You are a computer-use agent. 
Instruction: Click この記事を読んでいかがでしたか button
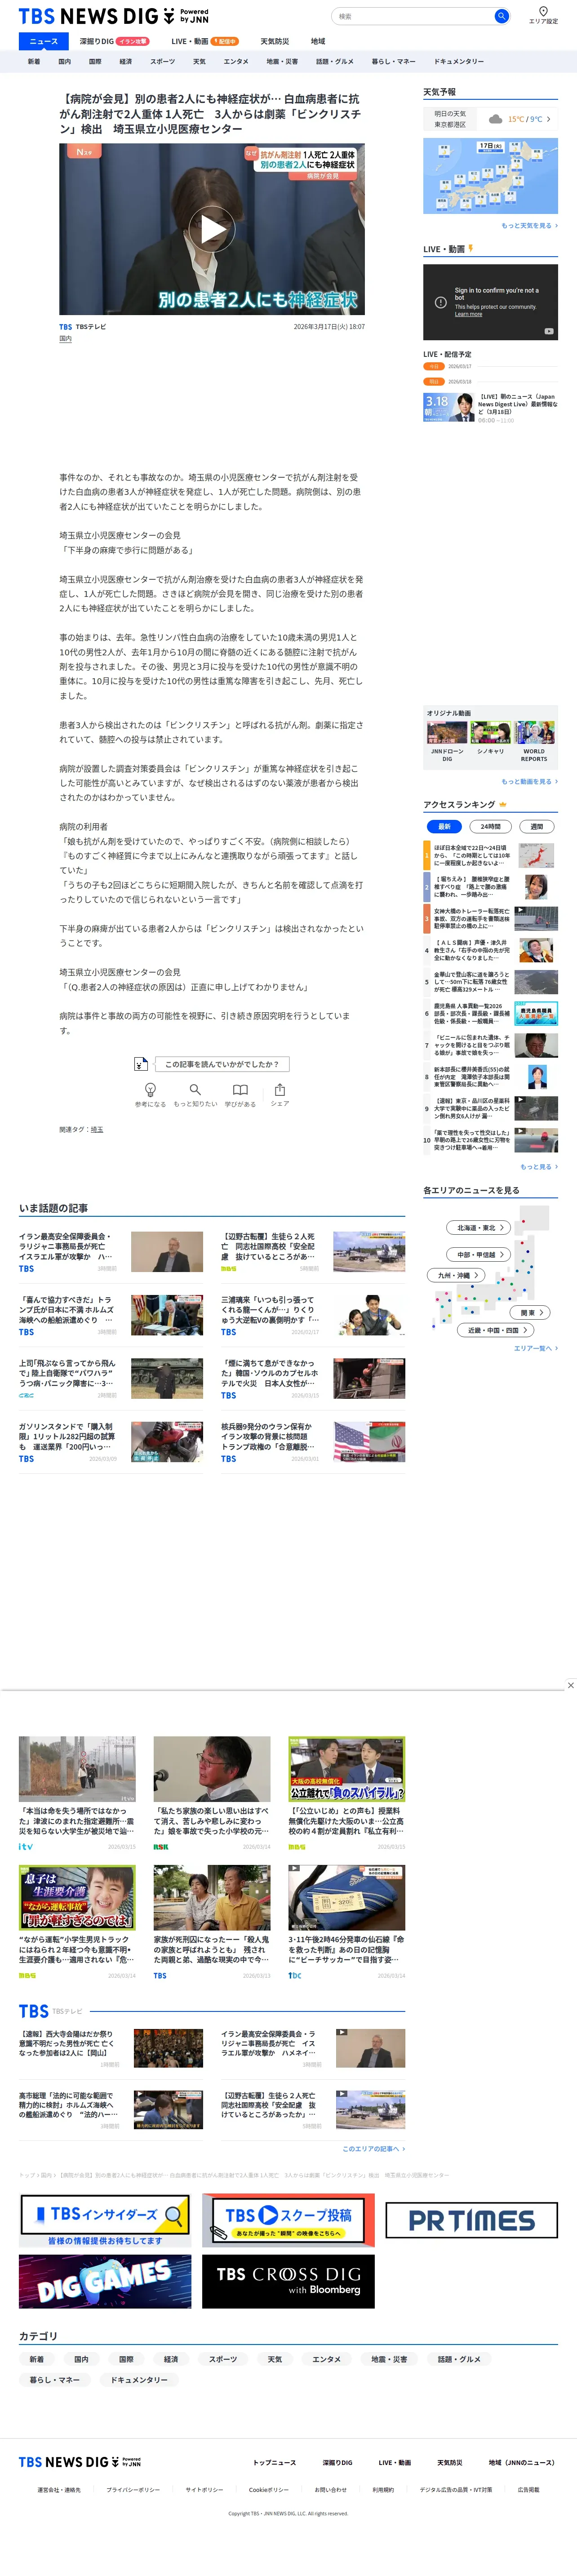[222, 1064]
